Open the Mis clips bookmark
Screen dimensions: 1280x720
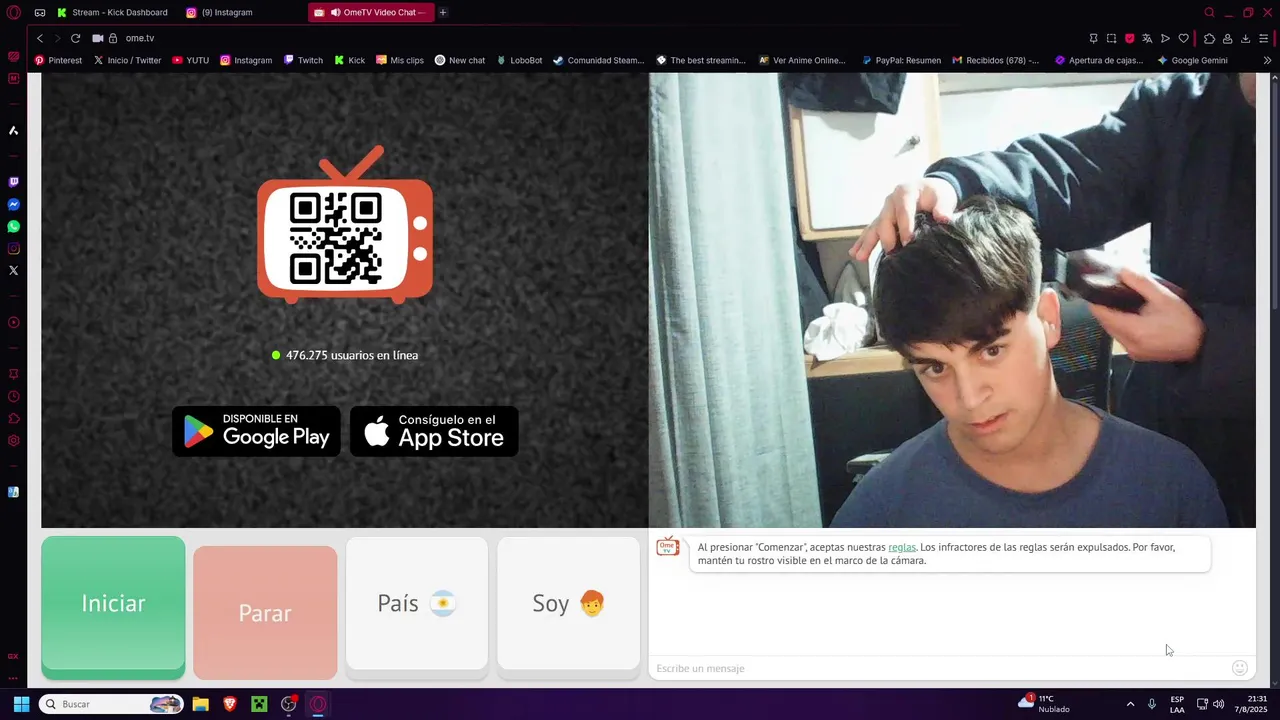point(399,60)
